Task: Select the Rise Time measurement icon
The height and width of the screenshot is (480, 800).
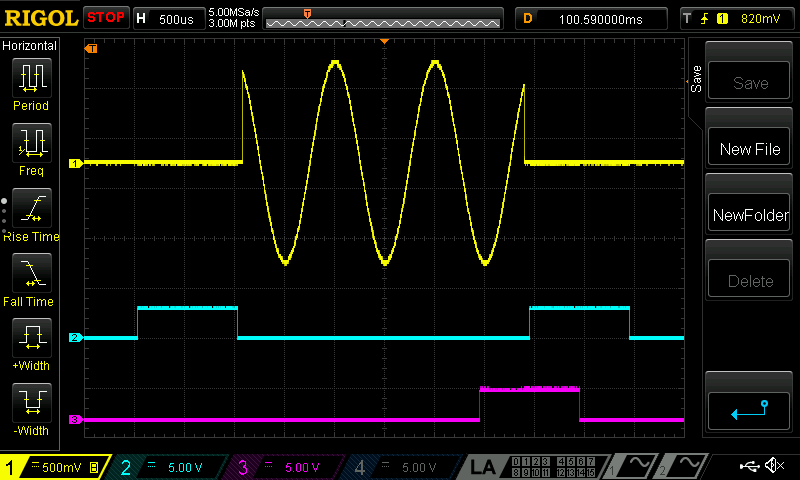Action: pos(32,208)
